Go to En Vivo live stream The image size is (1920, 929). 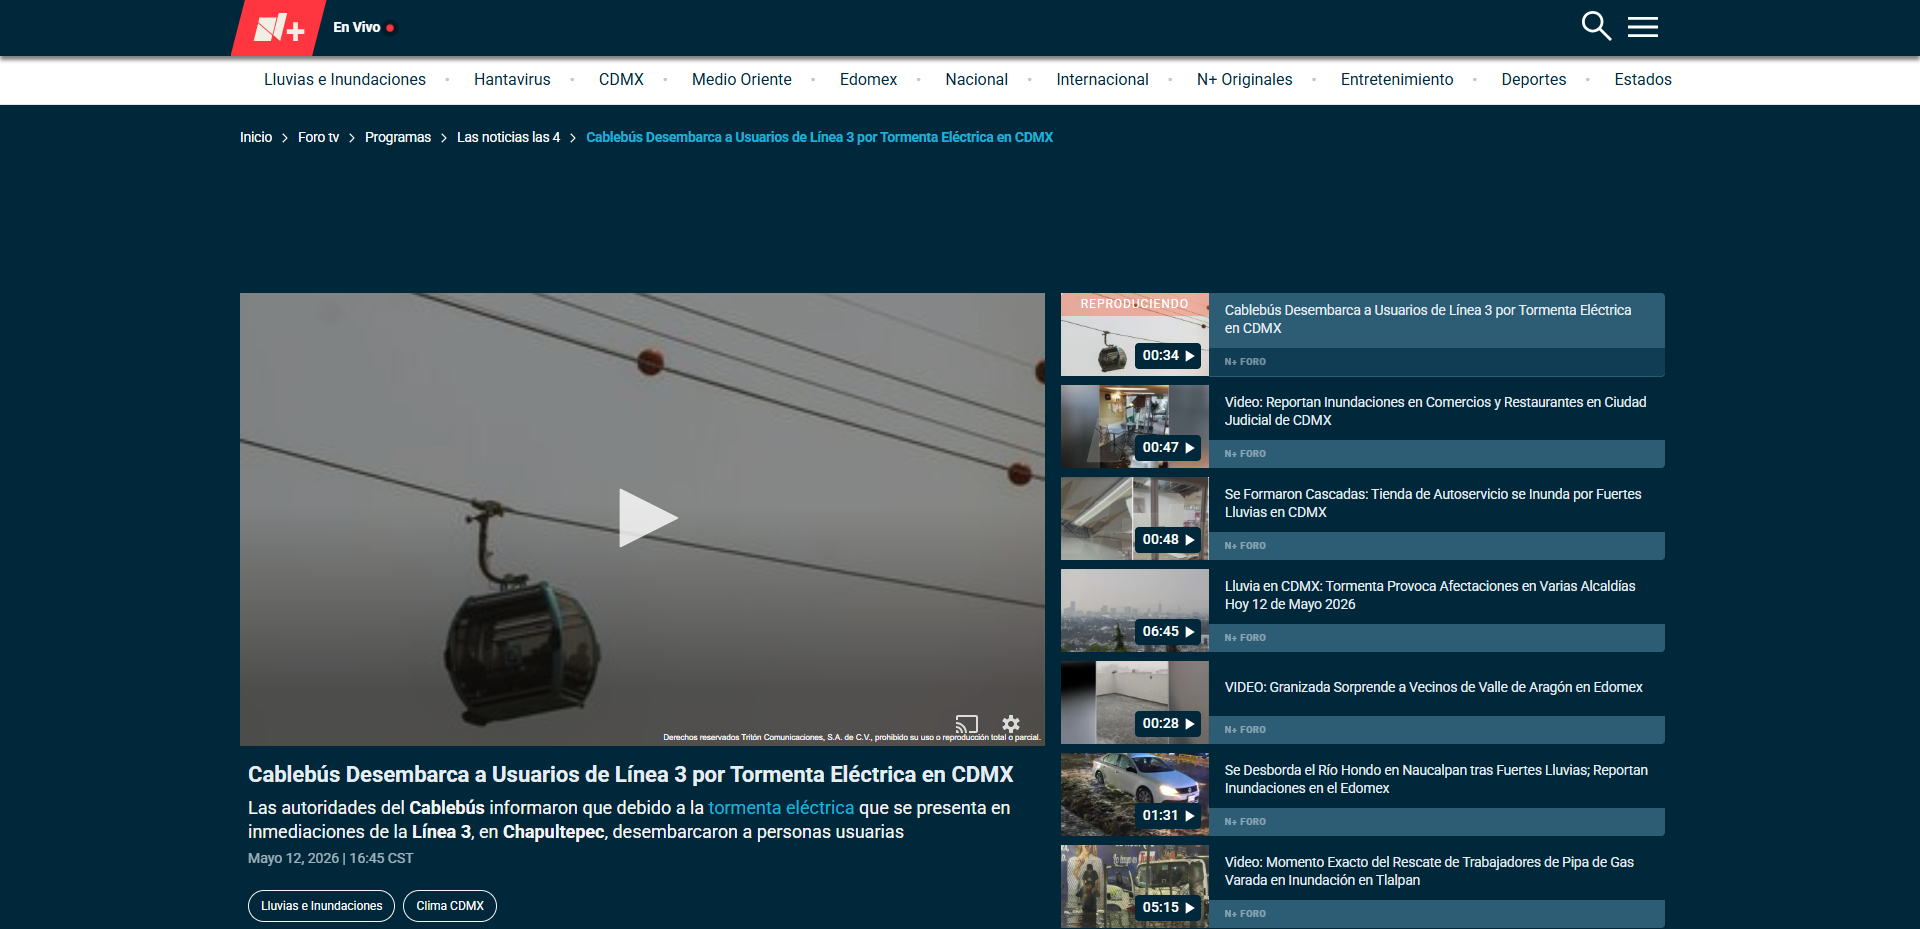point(364,27)
